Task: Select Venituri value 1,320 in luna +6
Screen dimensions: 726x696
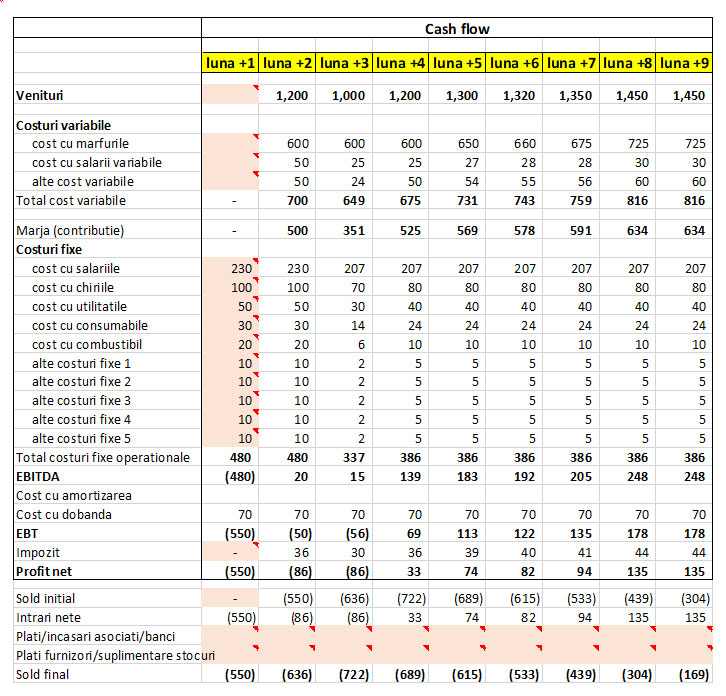Action: (x=515, y=96)
